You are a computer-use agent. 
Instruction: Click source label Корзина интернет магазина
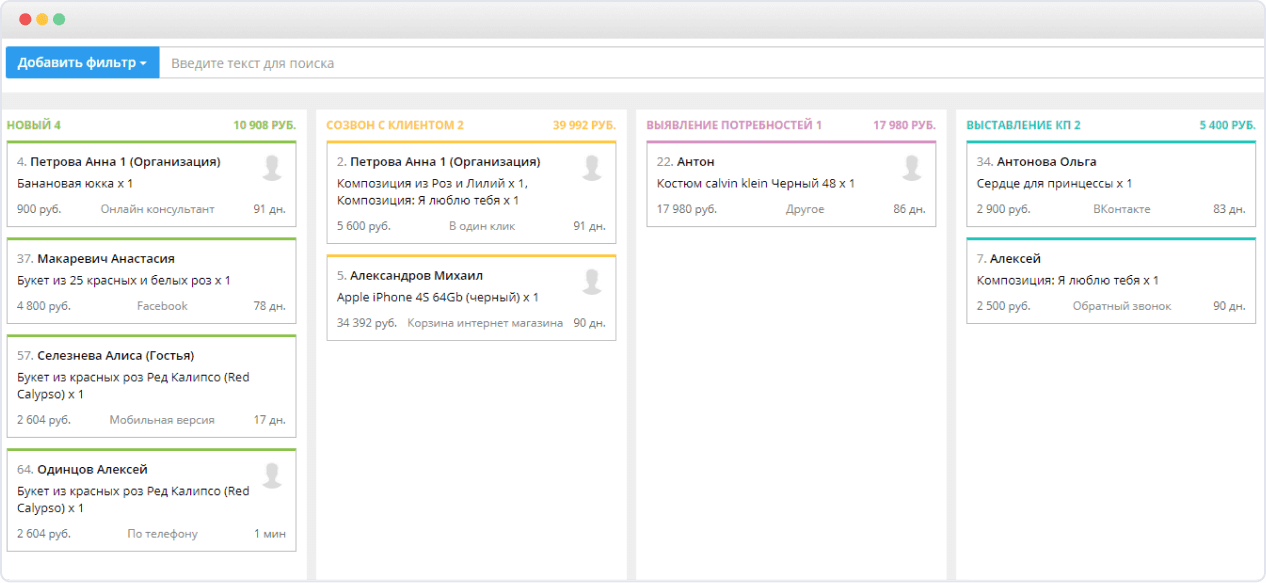[485, 323]
